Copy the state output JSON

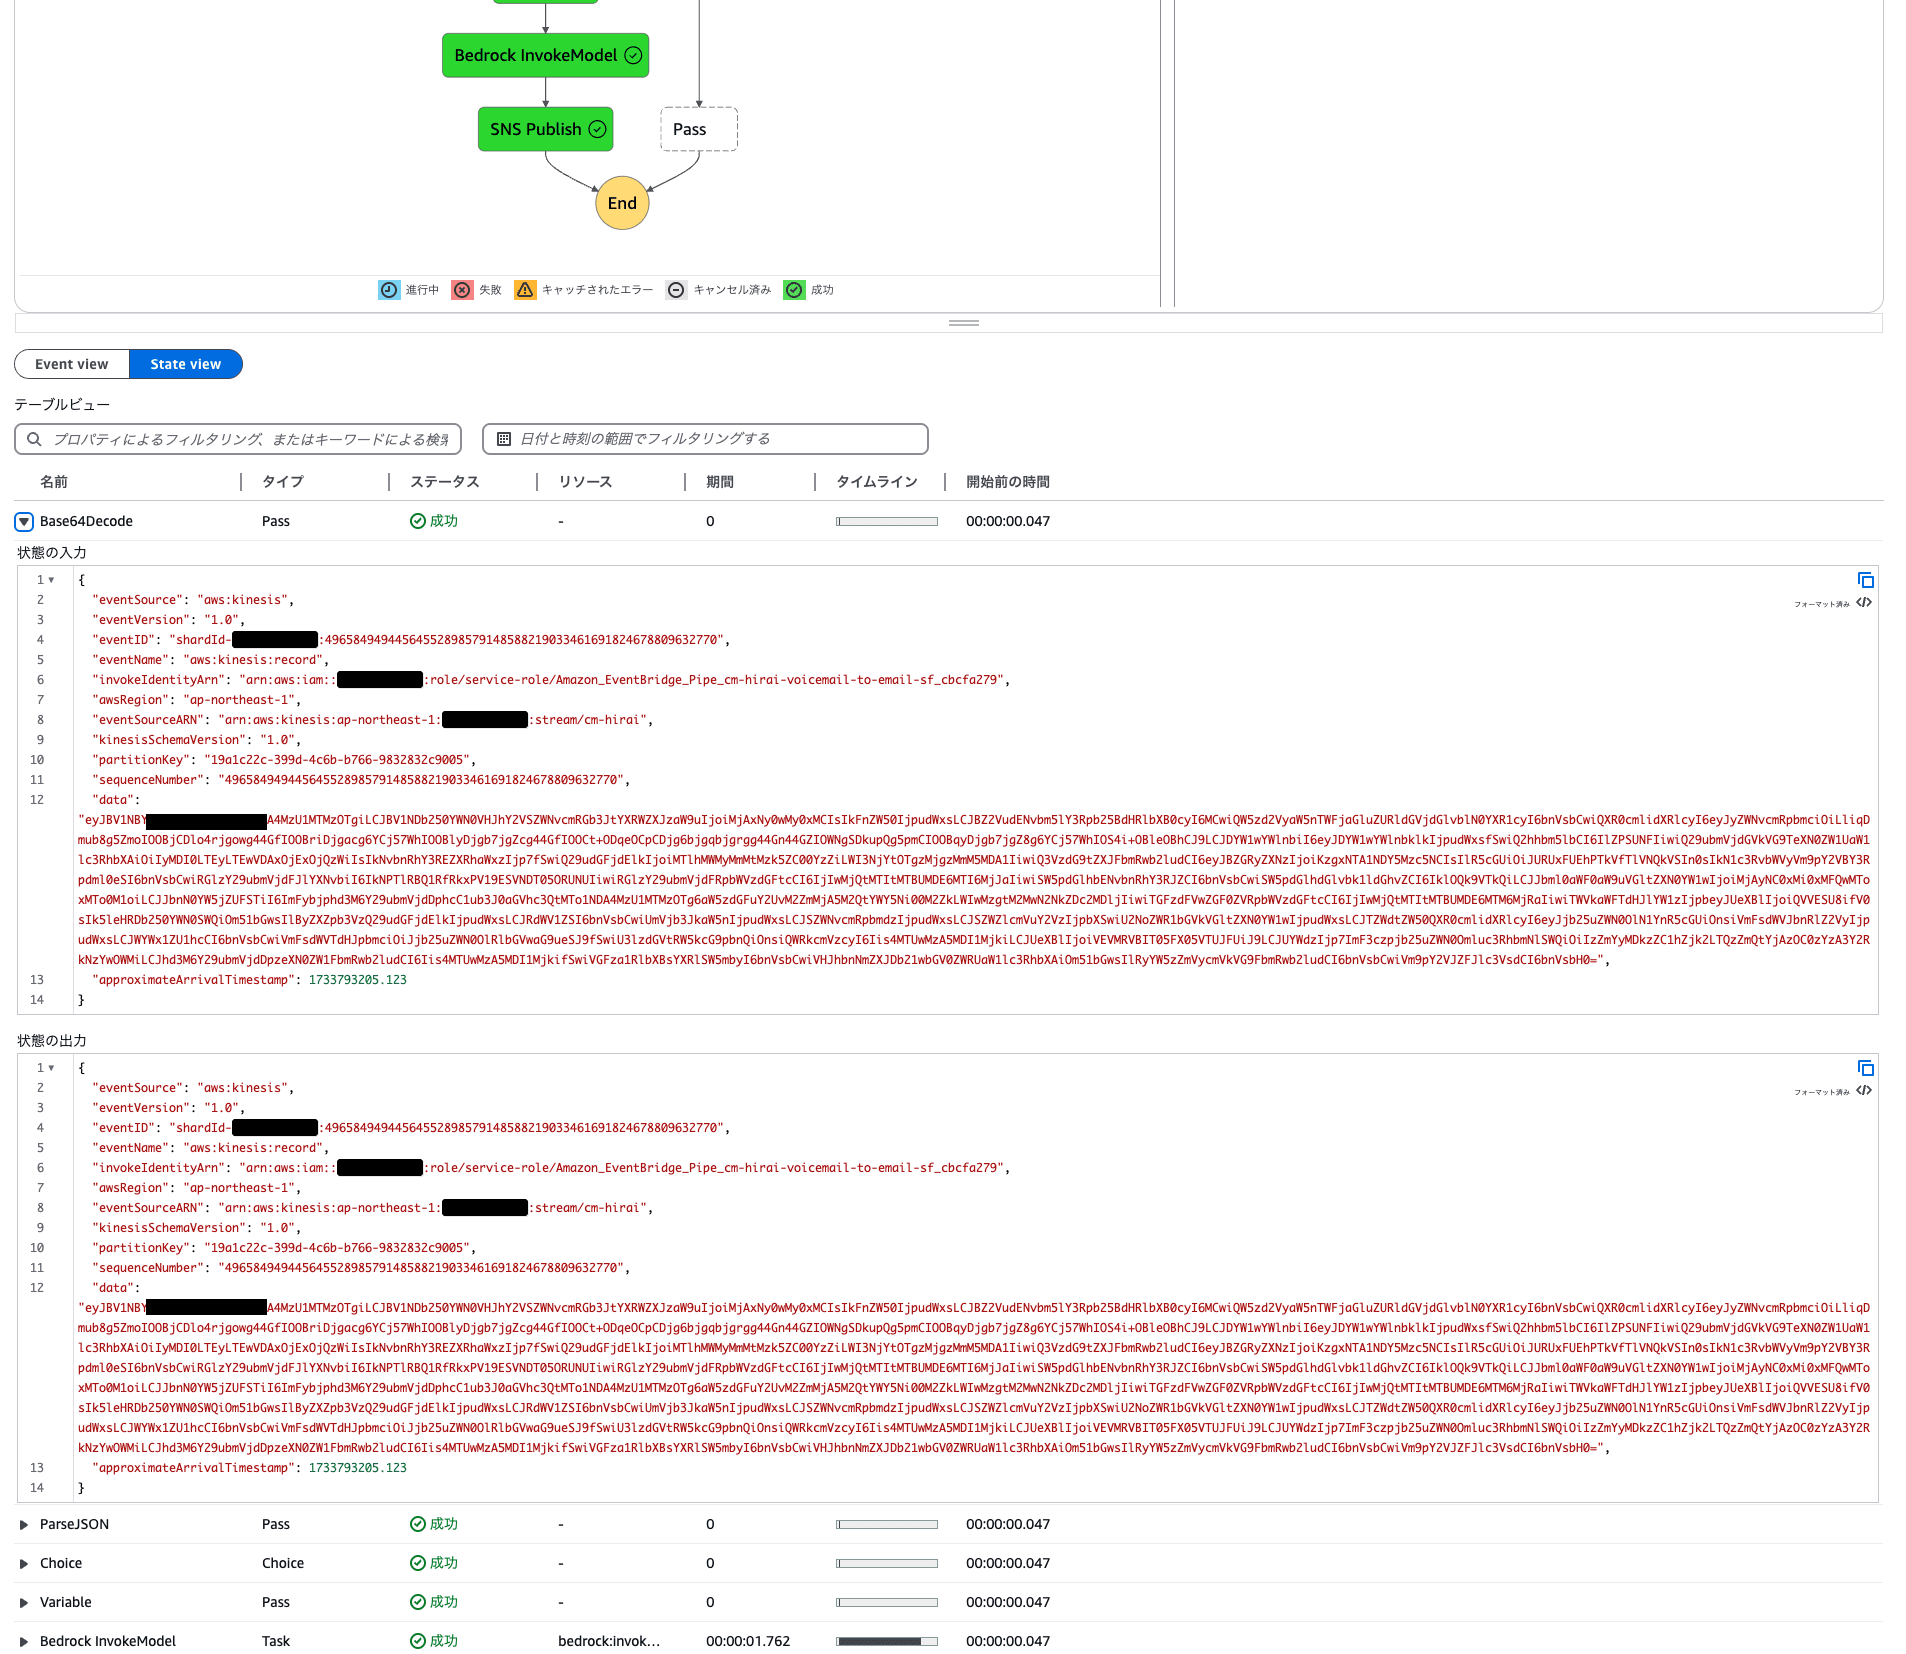(x=1865, y=1068)
